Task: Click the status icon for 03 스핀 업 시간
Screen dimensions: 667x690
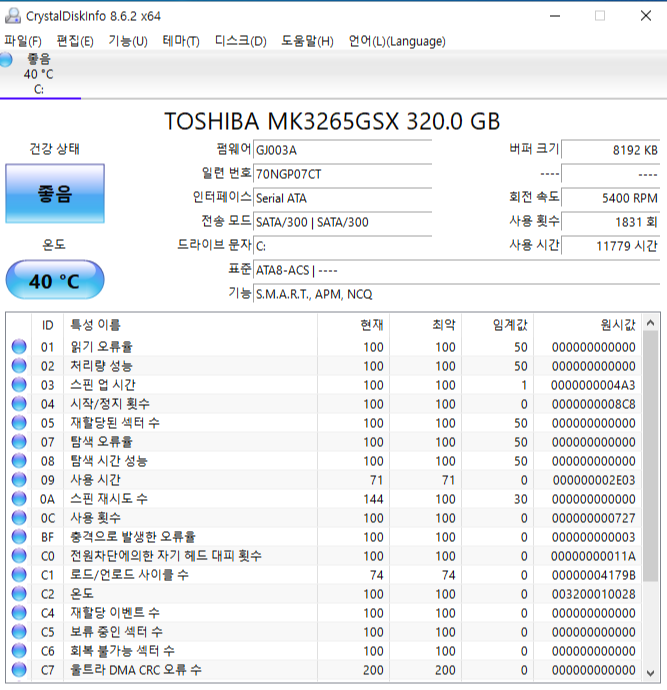Action: tap(19, 385)
